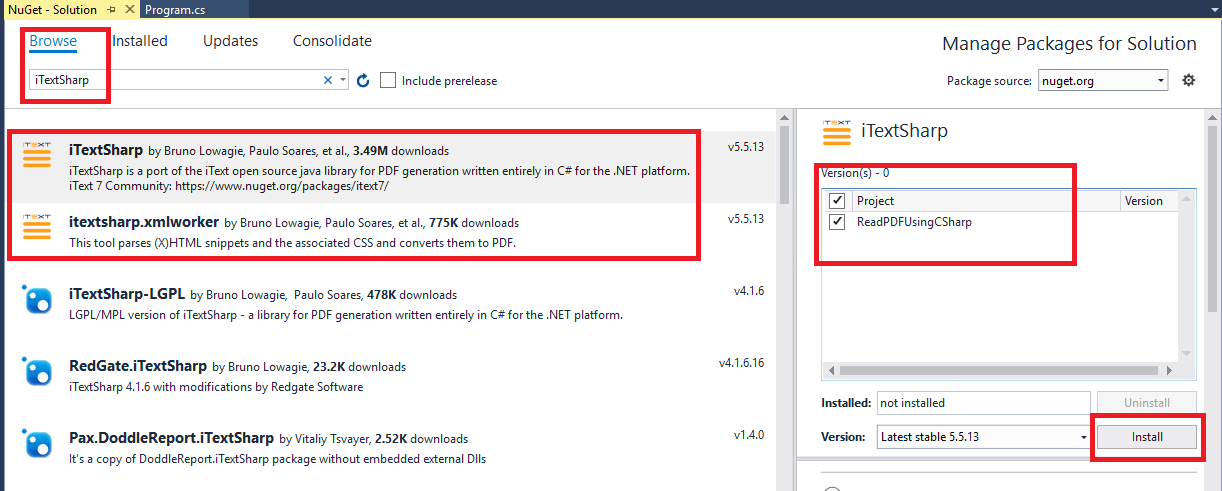Clear the search box with X icon

[x=327, y=80]
